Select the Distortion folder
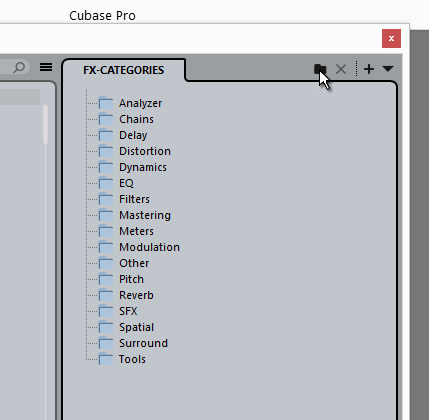429x420 pixels. click(145, 151)
